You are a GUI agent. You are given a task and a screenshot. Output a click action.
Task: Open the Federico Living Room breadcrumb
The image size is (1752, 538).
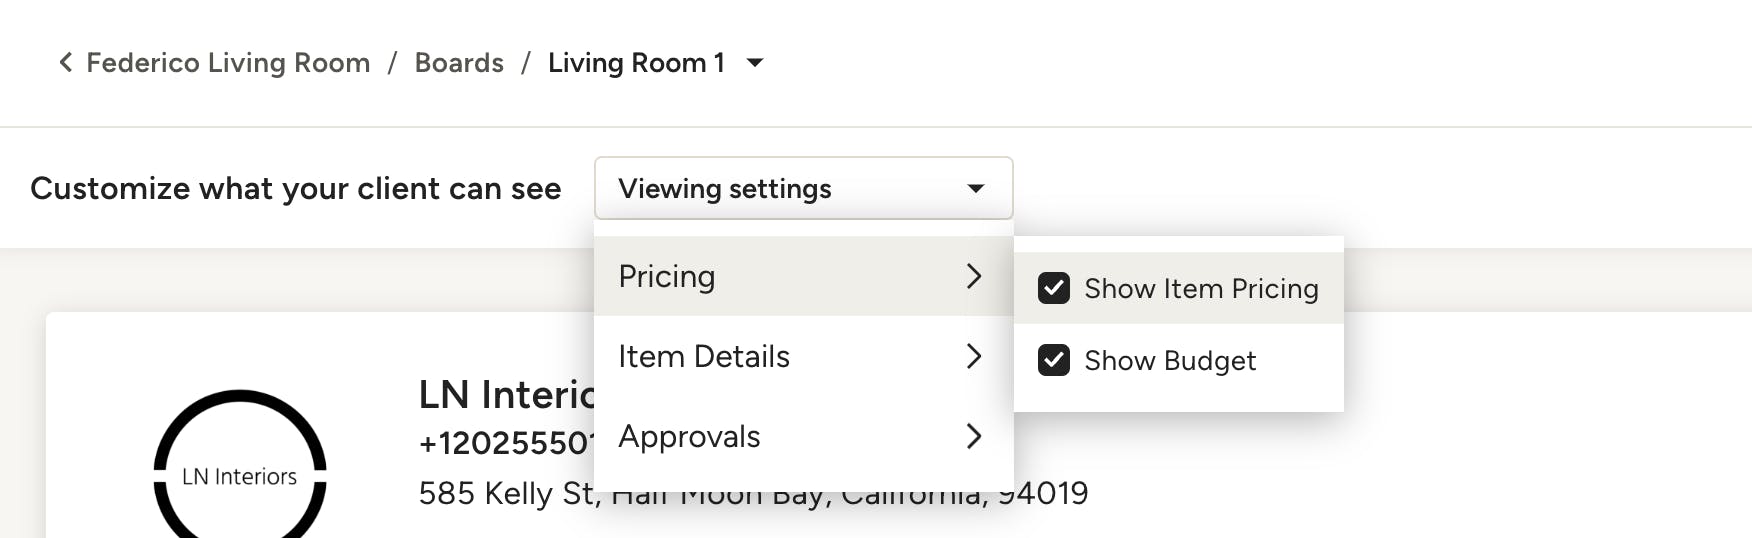click(x=228, y=62)
